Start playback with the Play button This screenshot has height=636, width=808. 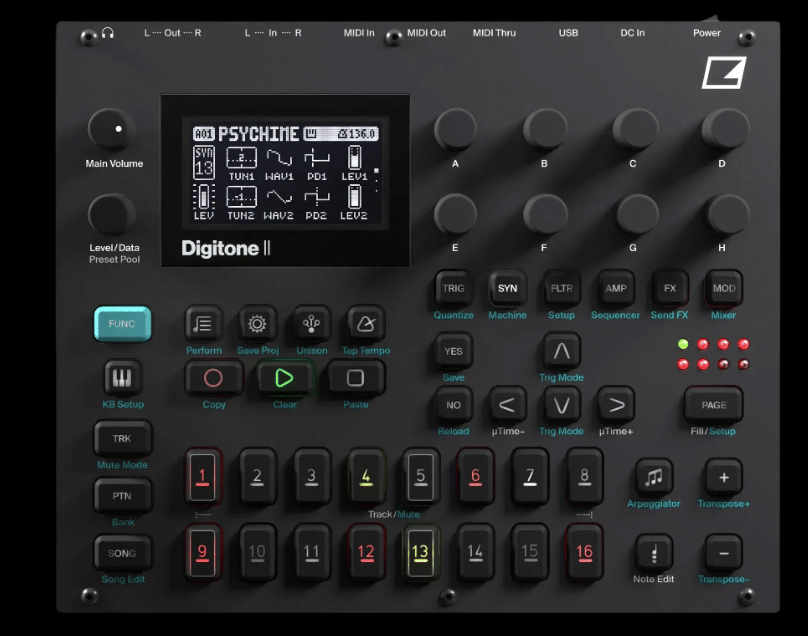point(284,379)
